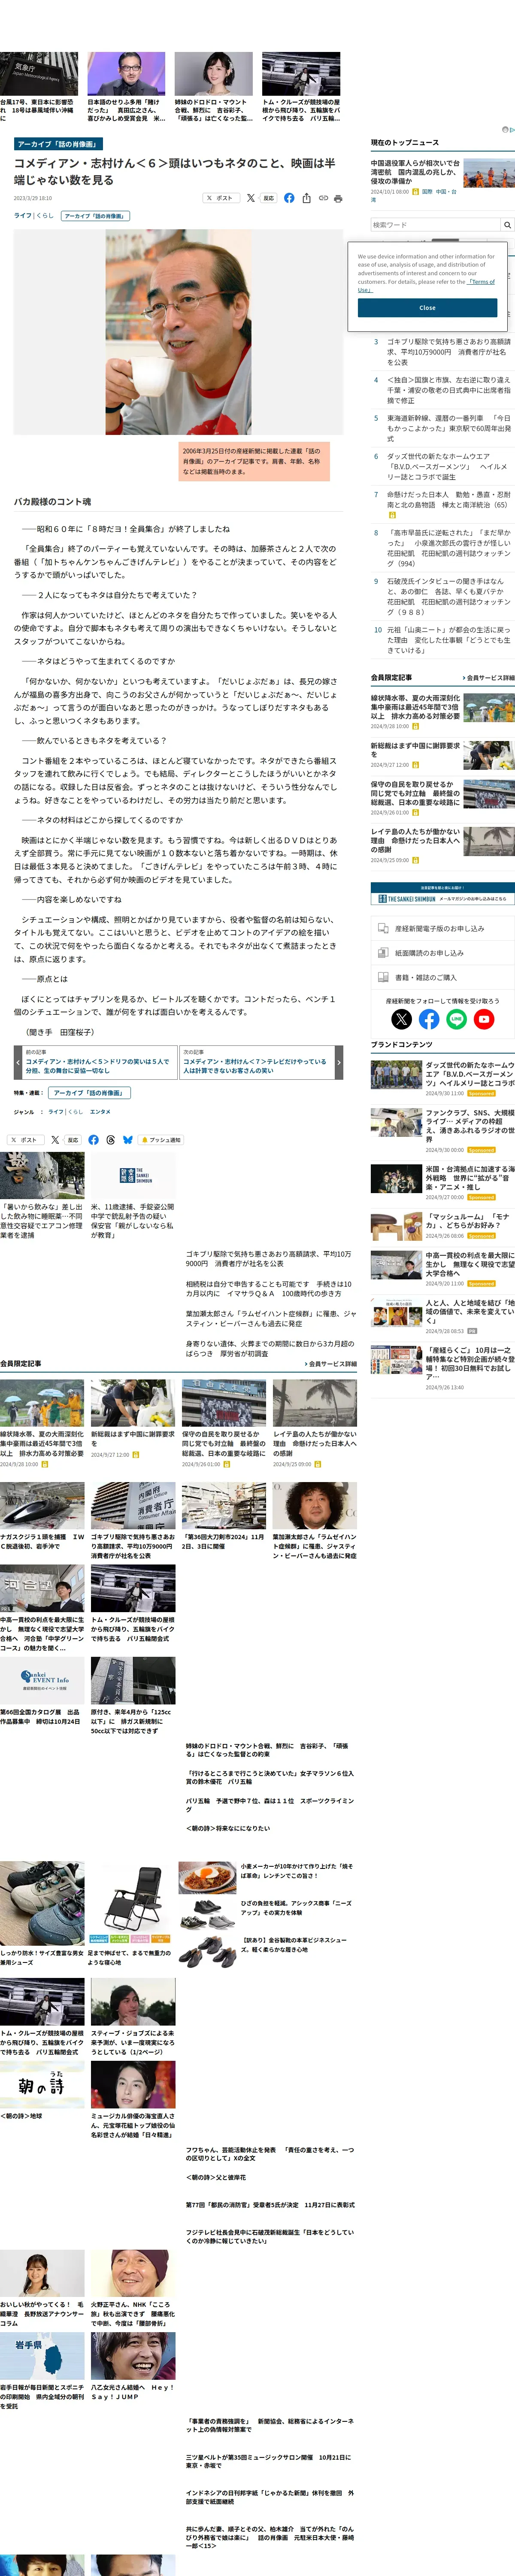Open sidebar article レイテ島の人たちが働かない理由
The height and width of the screenshot is (2576, 515).
pyautogui.click(x=416, y=840)
